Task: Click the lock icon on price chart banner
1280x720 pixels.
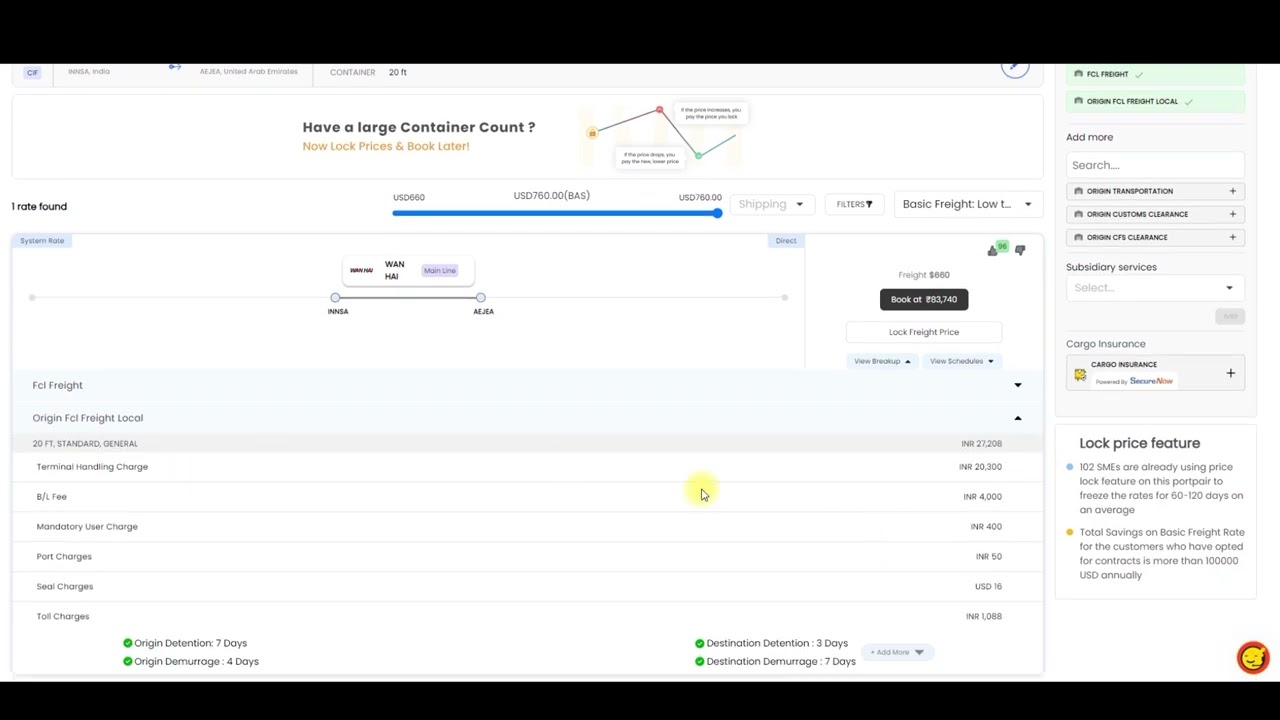Action: click(592, 133)
